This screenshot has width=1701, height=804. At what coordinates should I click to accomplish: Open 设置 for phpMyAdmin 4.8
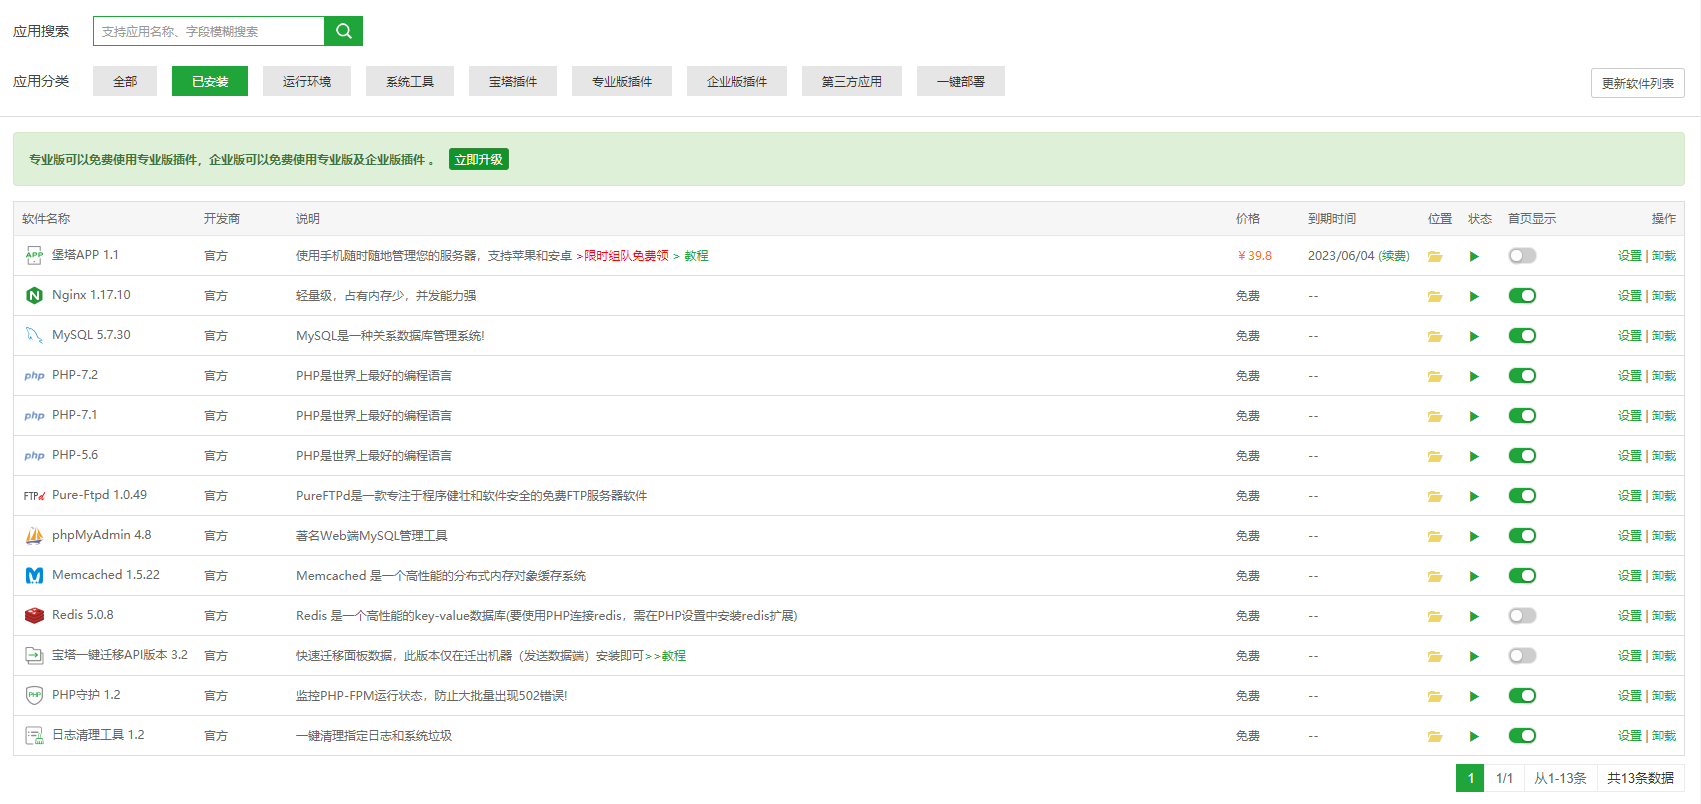coord(1630,536)
